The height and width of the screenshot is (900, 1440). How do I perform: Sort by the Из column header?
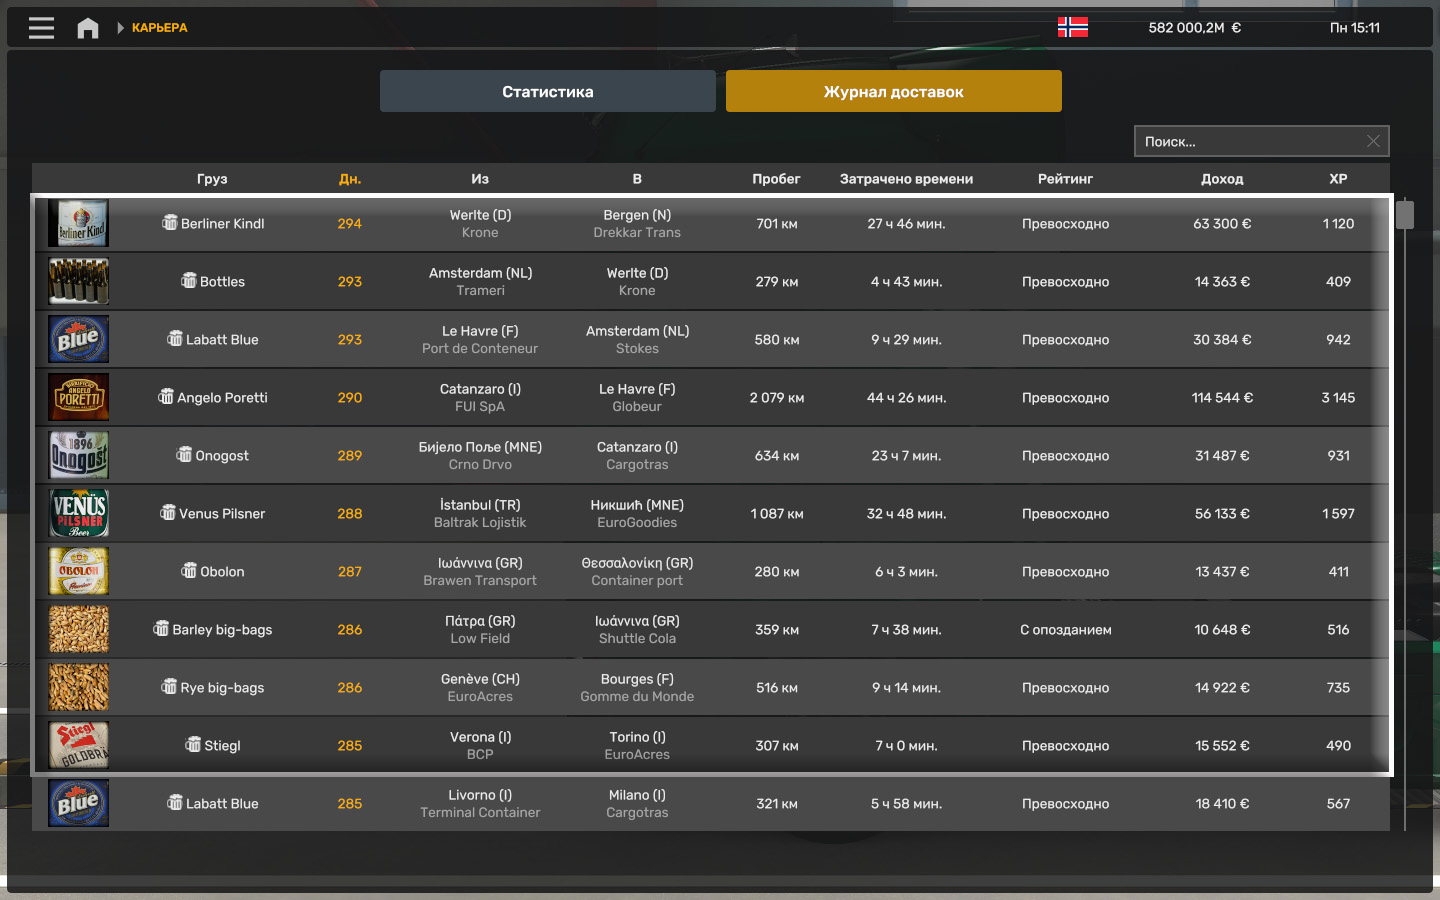click(480, 179)
